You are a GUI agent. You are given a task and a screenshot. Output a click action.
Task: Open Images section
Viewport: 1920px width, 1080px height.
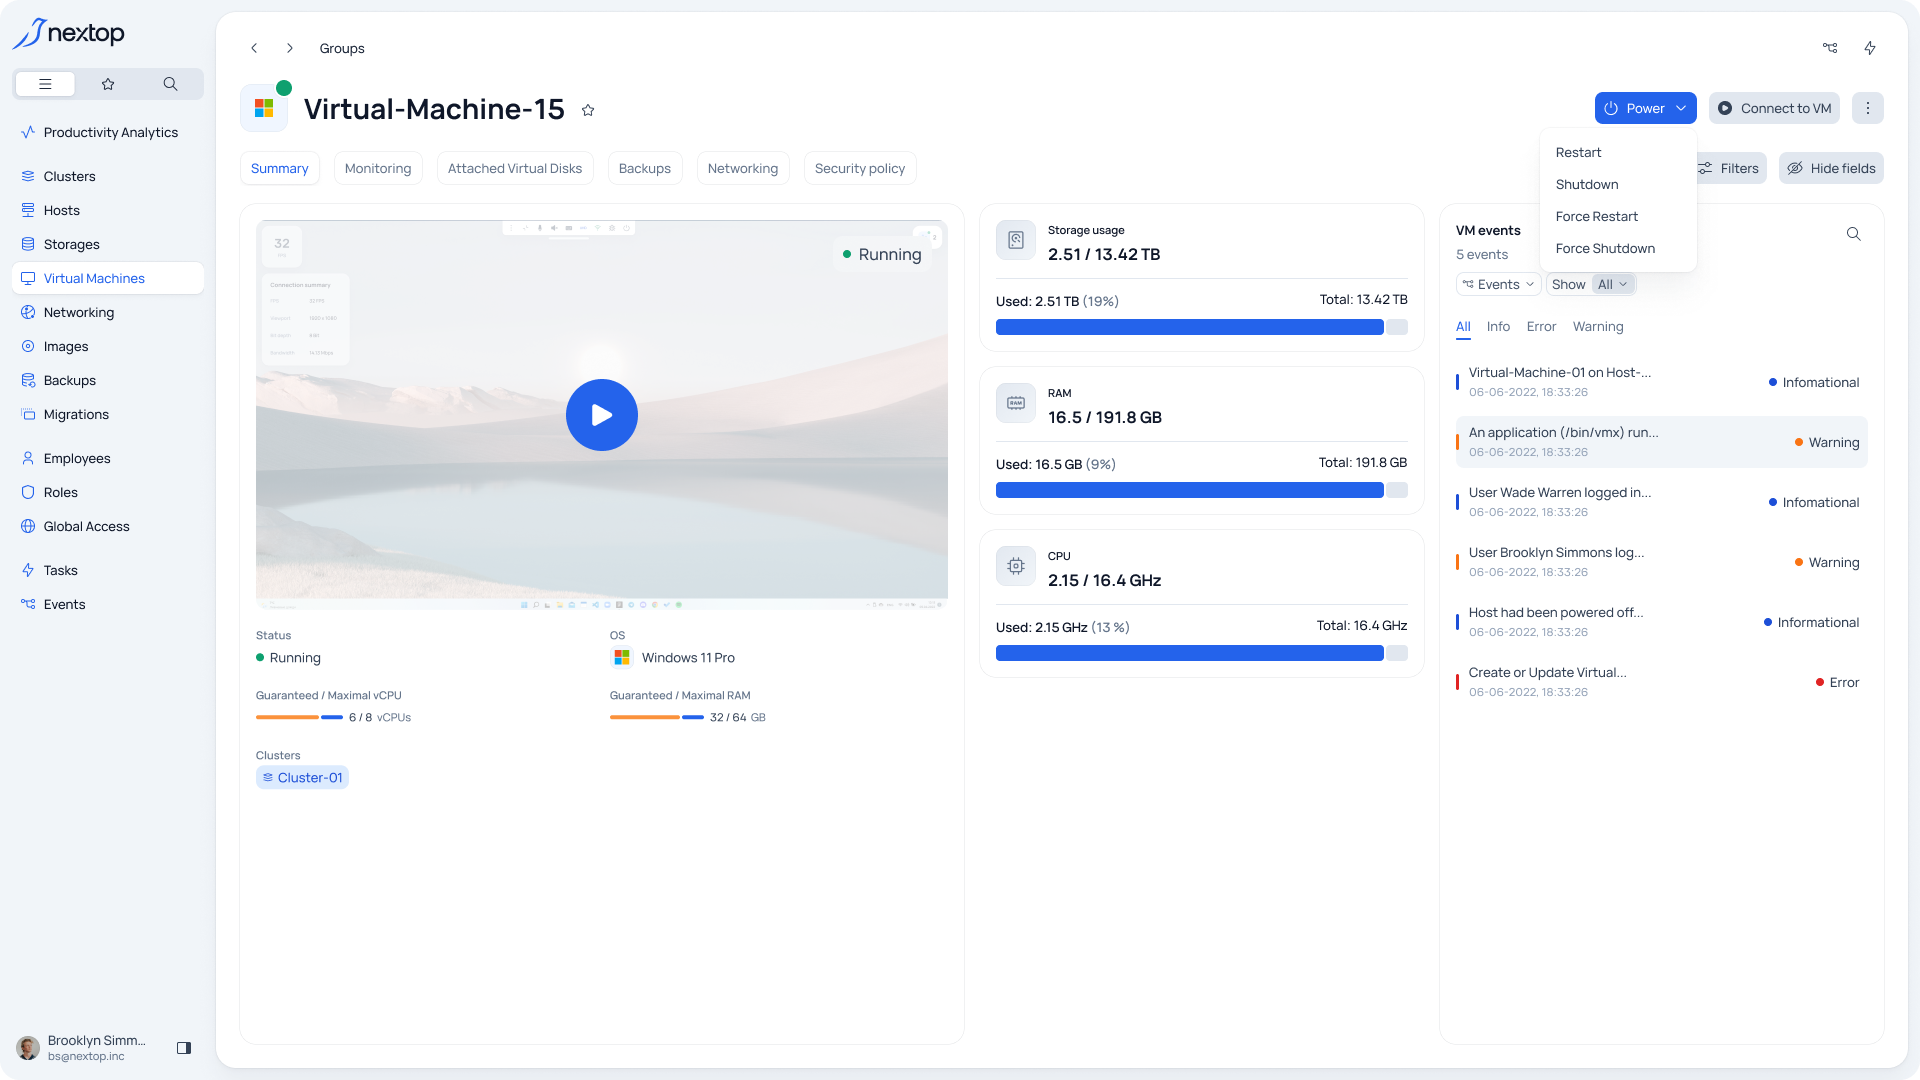pos(108,346)
